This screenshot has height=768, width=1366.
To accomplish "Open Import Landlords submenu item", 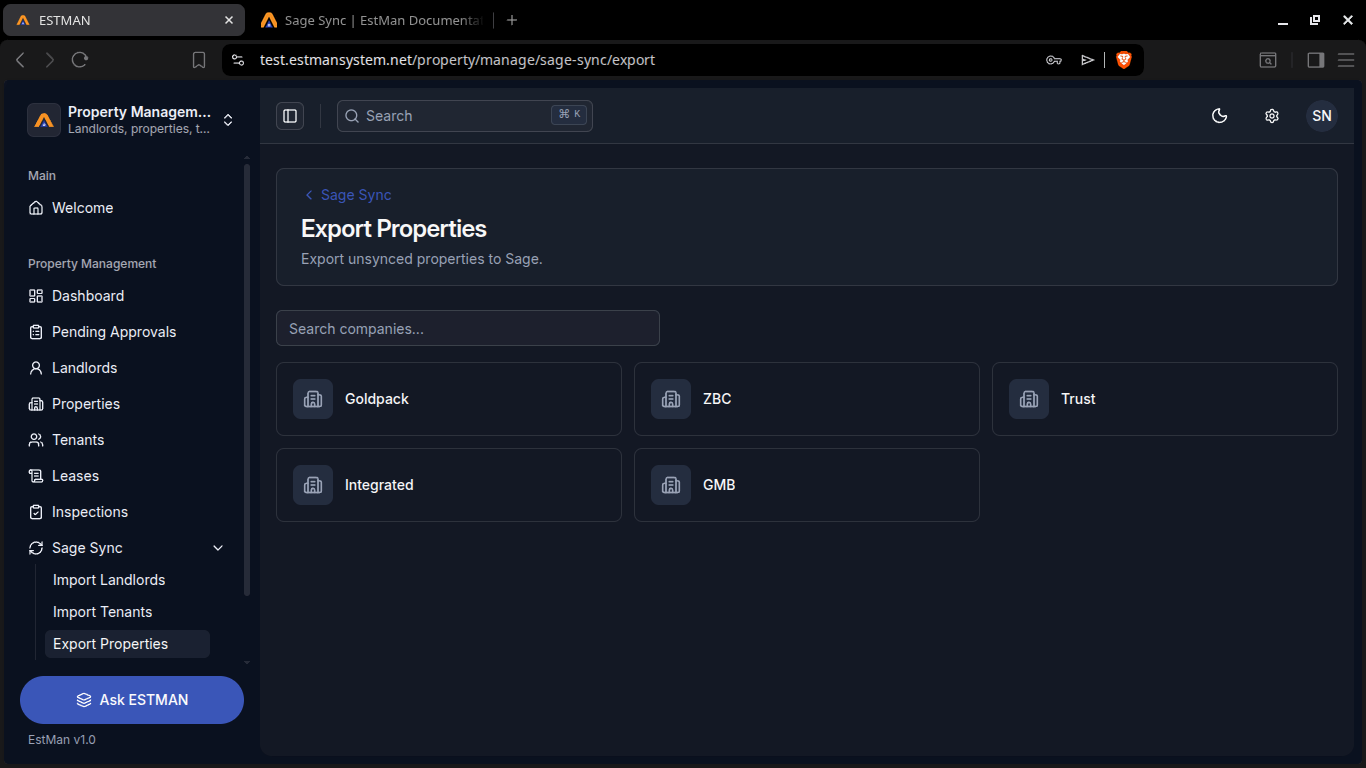I will (x=109, y=580).
